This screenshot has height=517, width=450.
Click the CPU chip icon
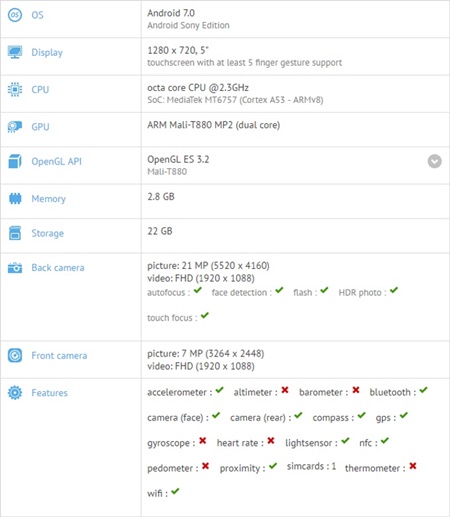pos(15,89)
